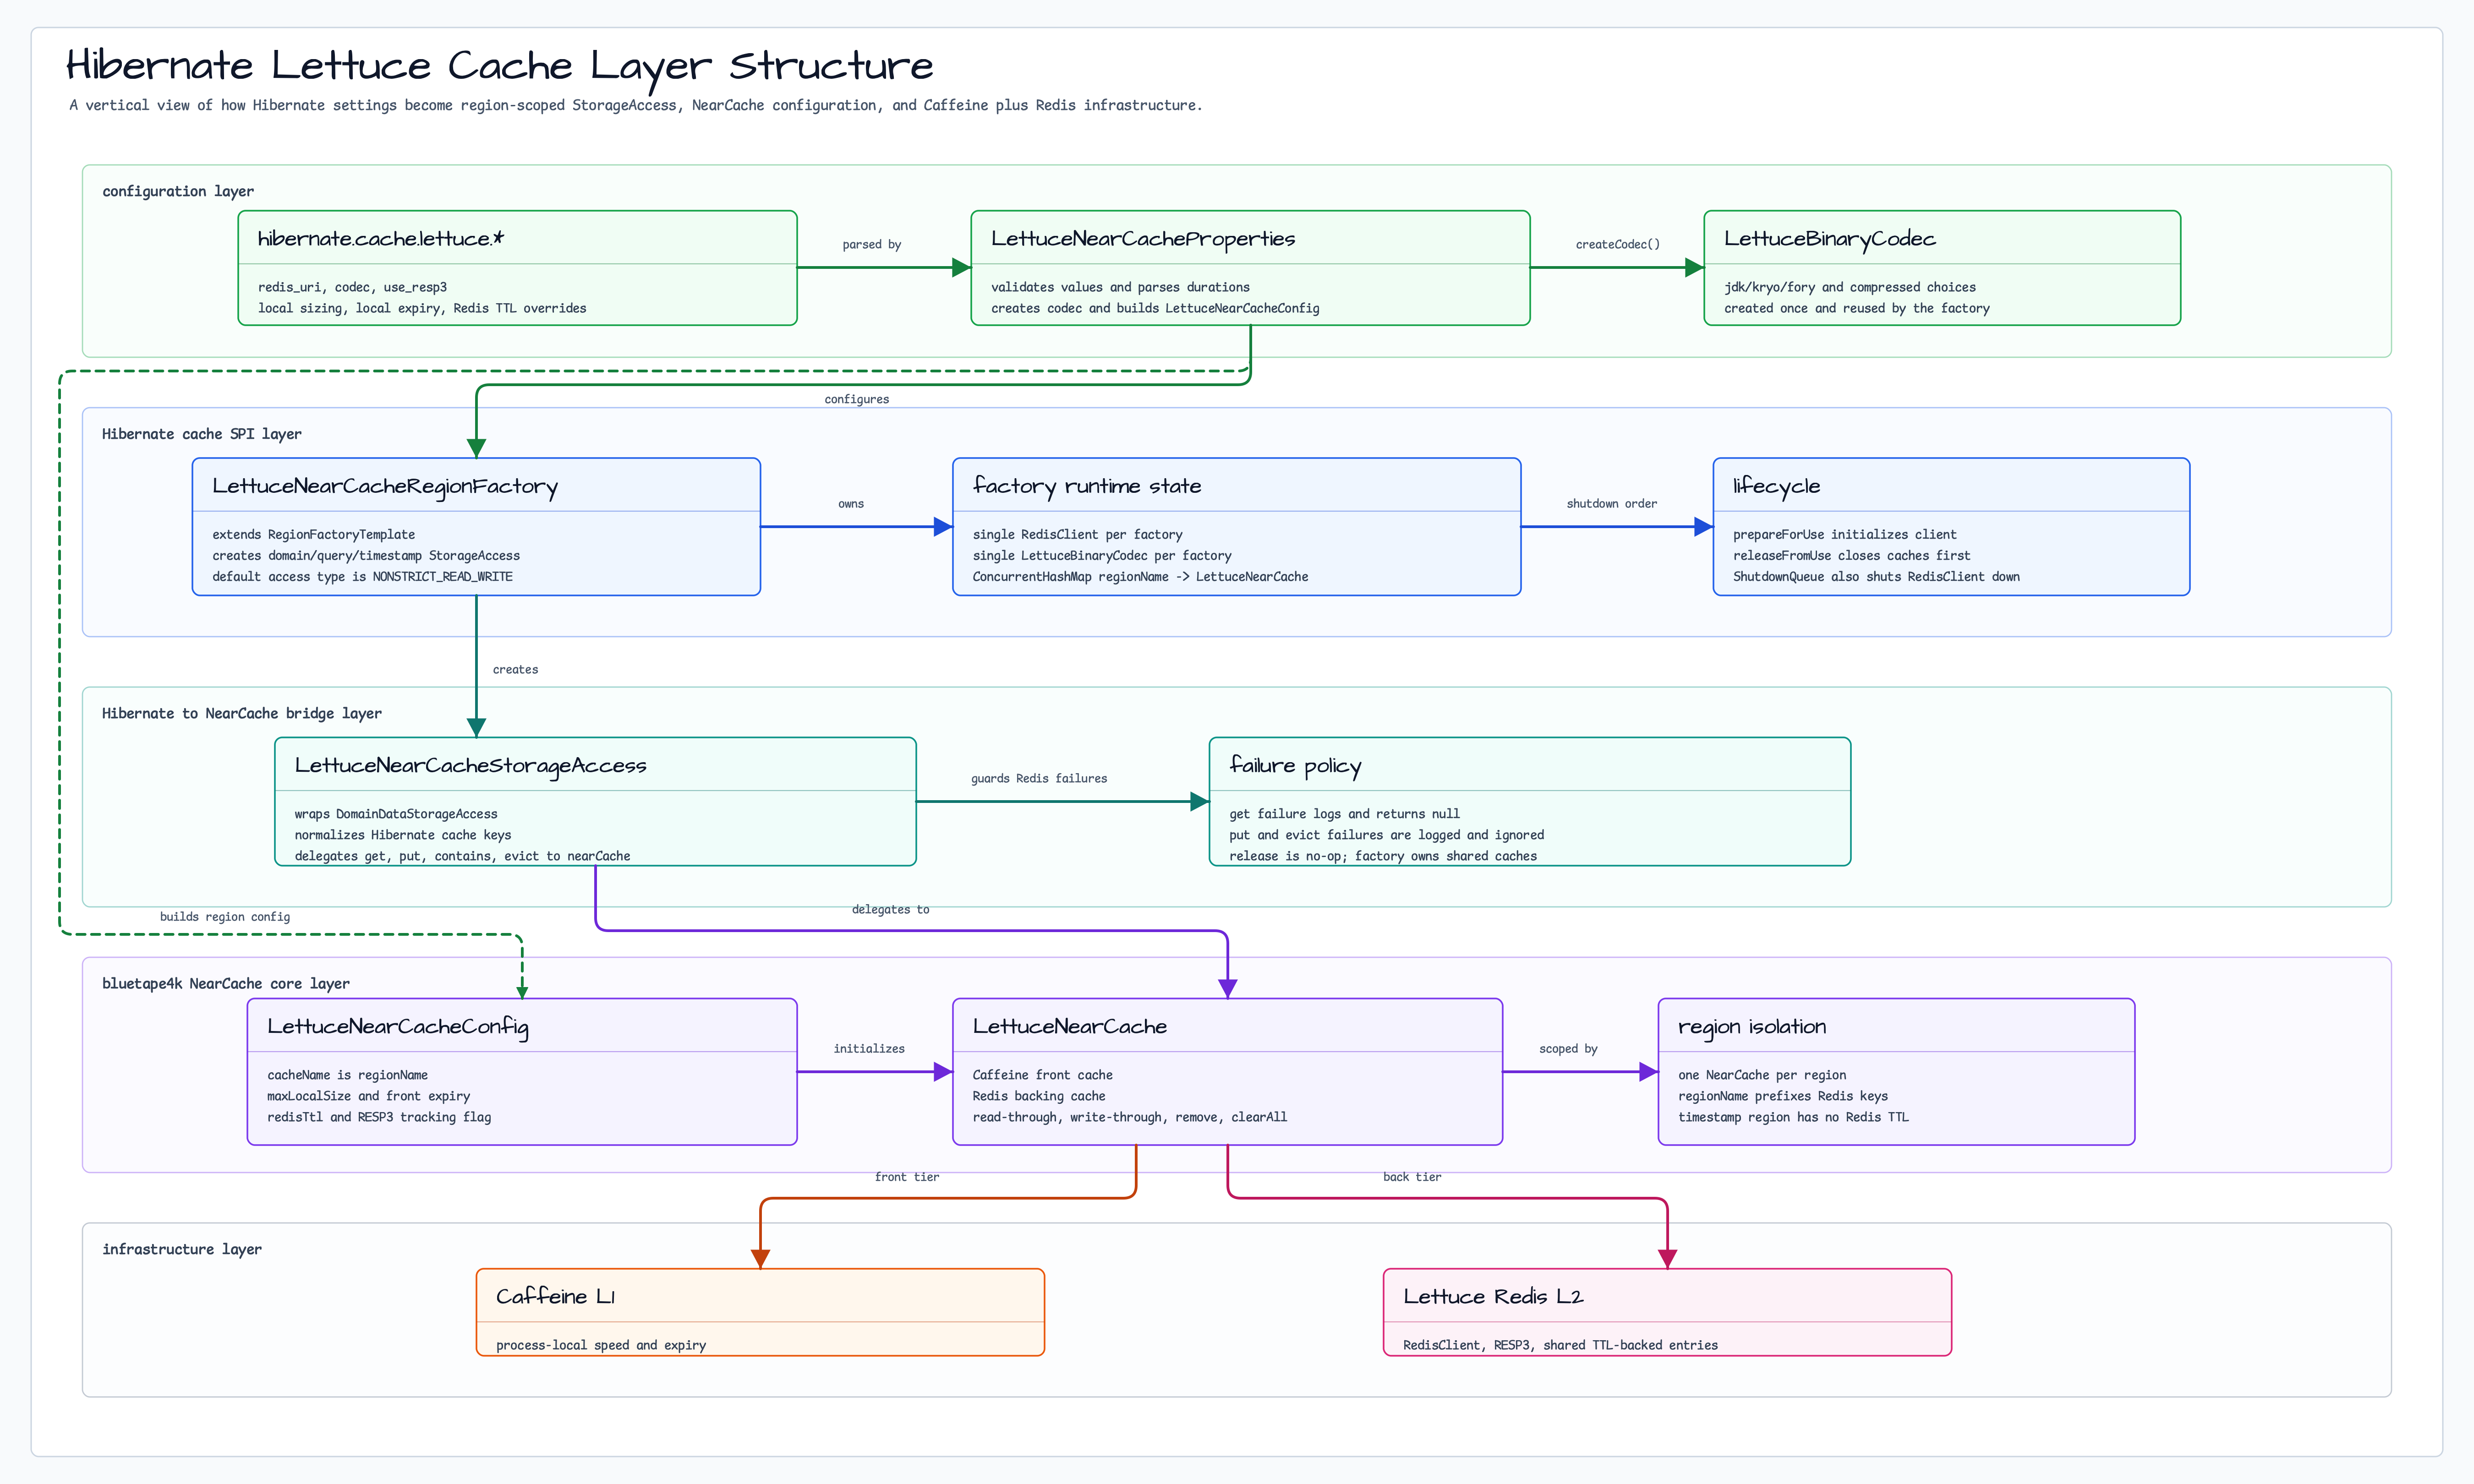Click 'prepareForUse initializes client' line

tap(1845, 535)
